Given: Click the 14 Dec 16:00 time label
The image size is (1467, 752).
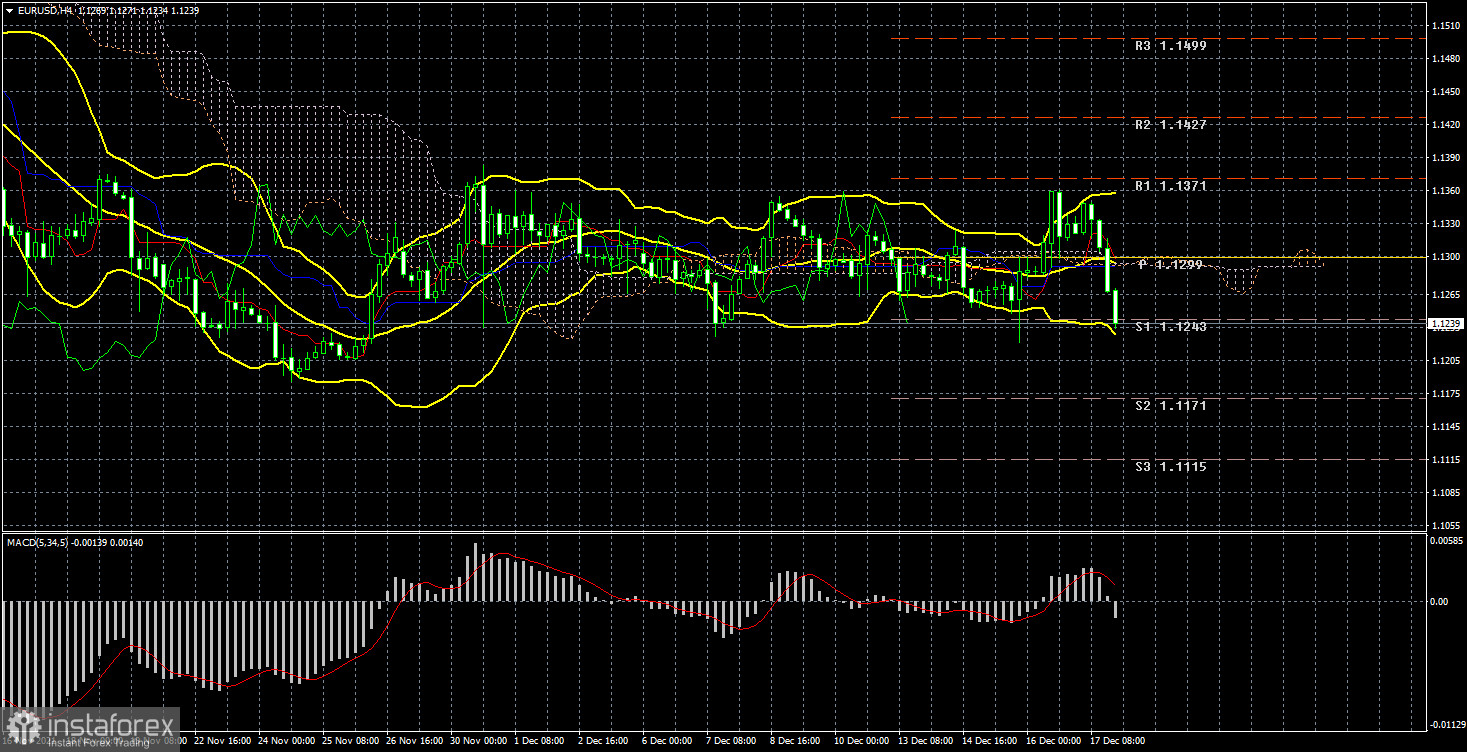Looking at the screenshot, I should (x=990, y=742).
